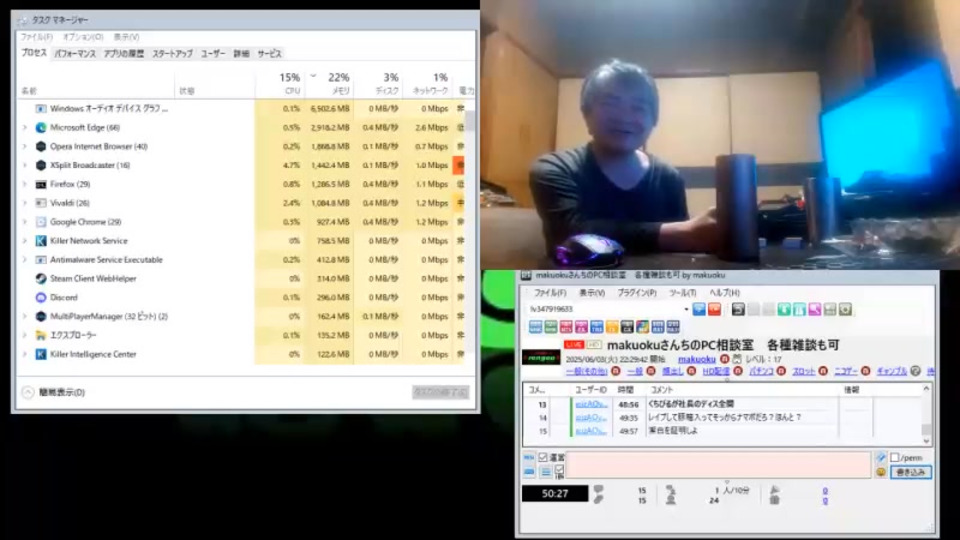Select the Firefox process icon
Screen dimensions: 960x540
(x=41, y=184)
